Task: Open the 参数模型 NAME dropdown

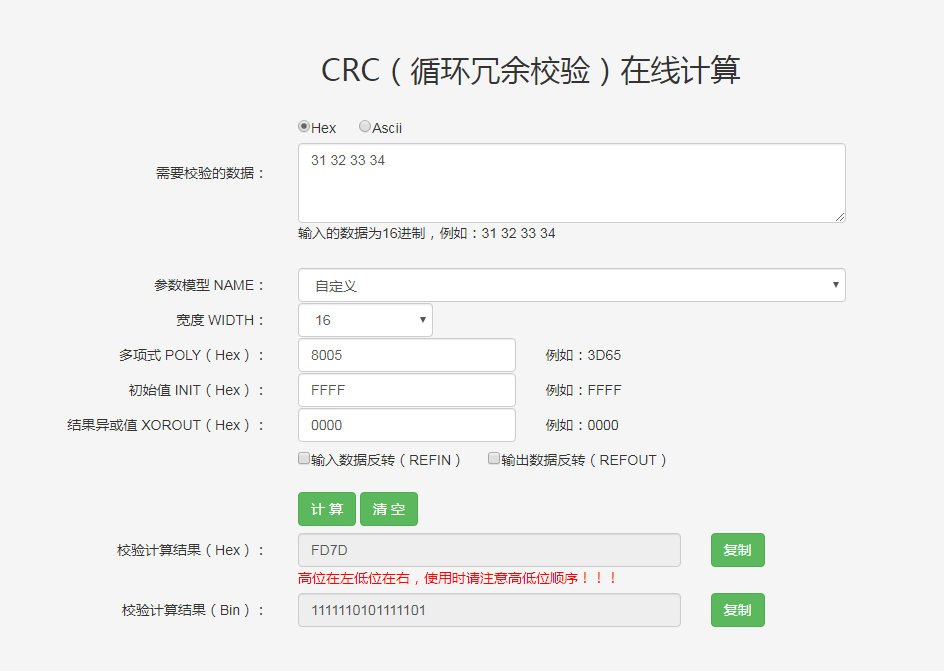Action: point(570,285)
